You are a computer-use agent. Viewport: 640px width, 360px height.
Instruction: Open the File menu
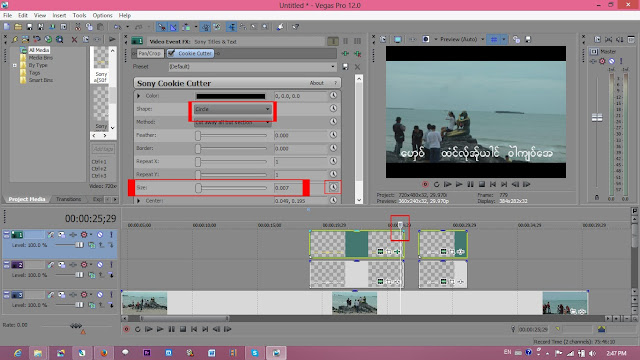(7, 16)
